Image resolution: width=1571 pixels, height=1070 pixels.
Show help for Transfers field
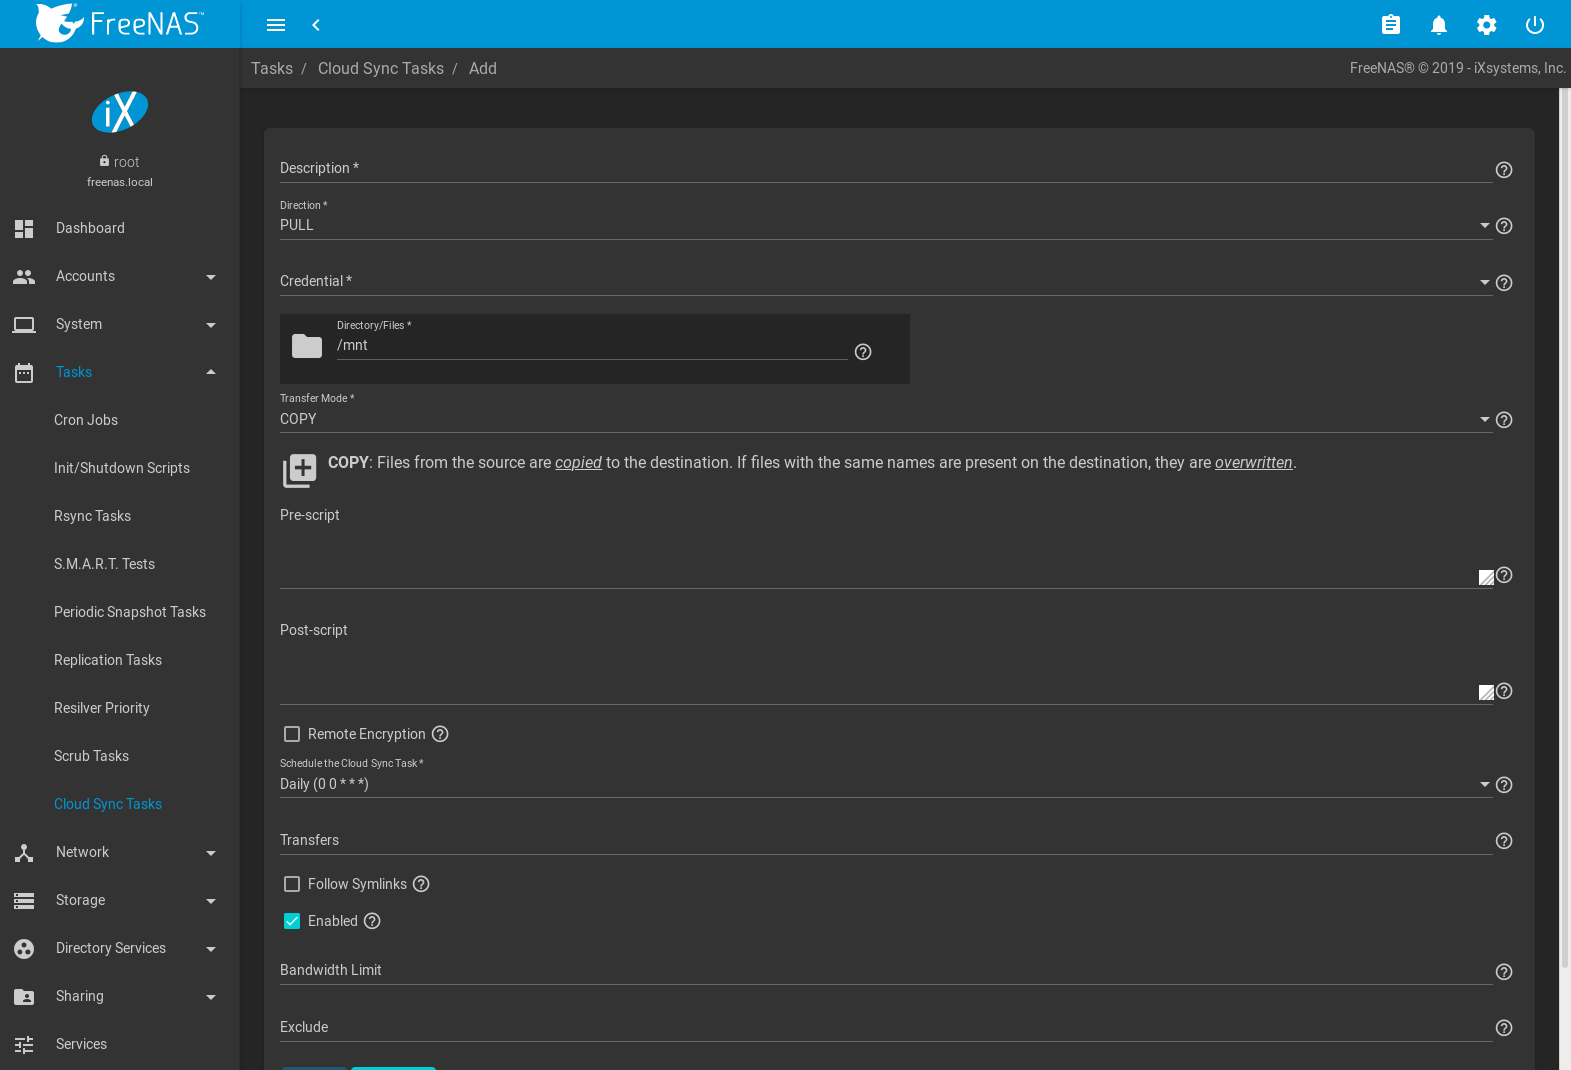(1504, 841)
